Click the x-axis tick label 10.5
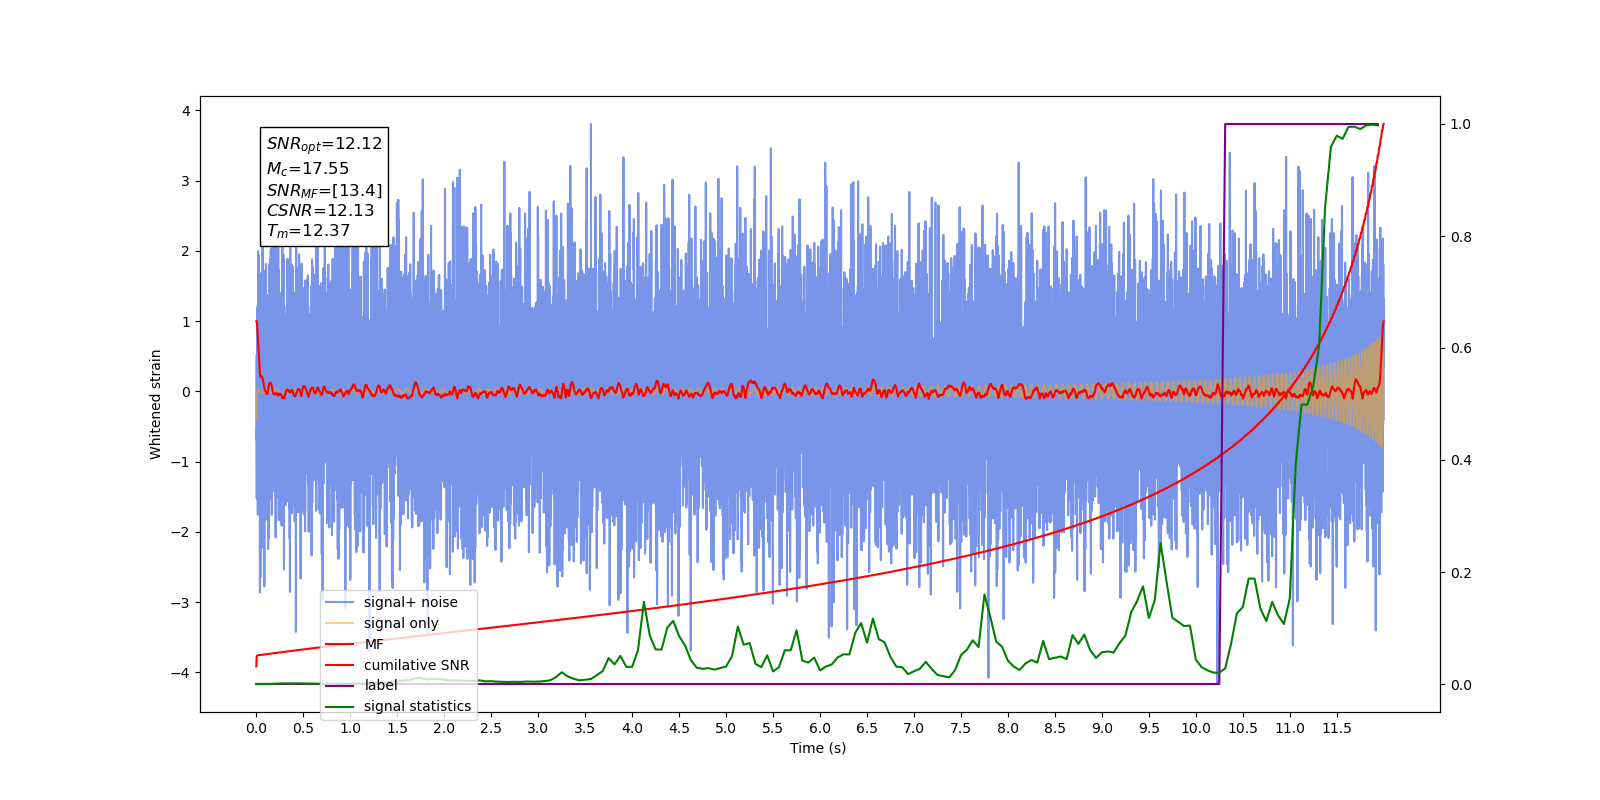 click(1243, 728)
